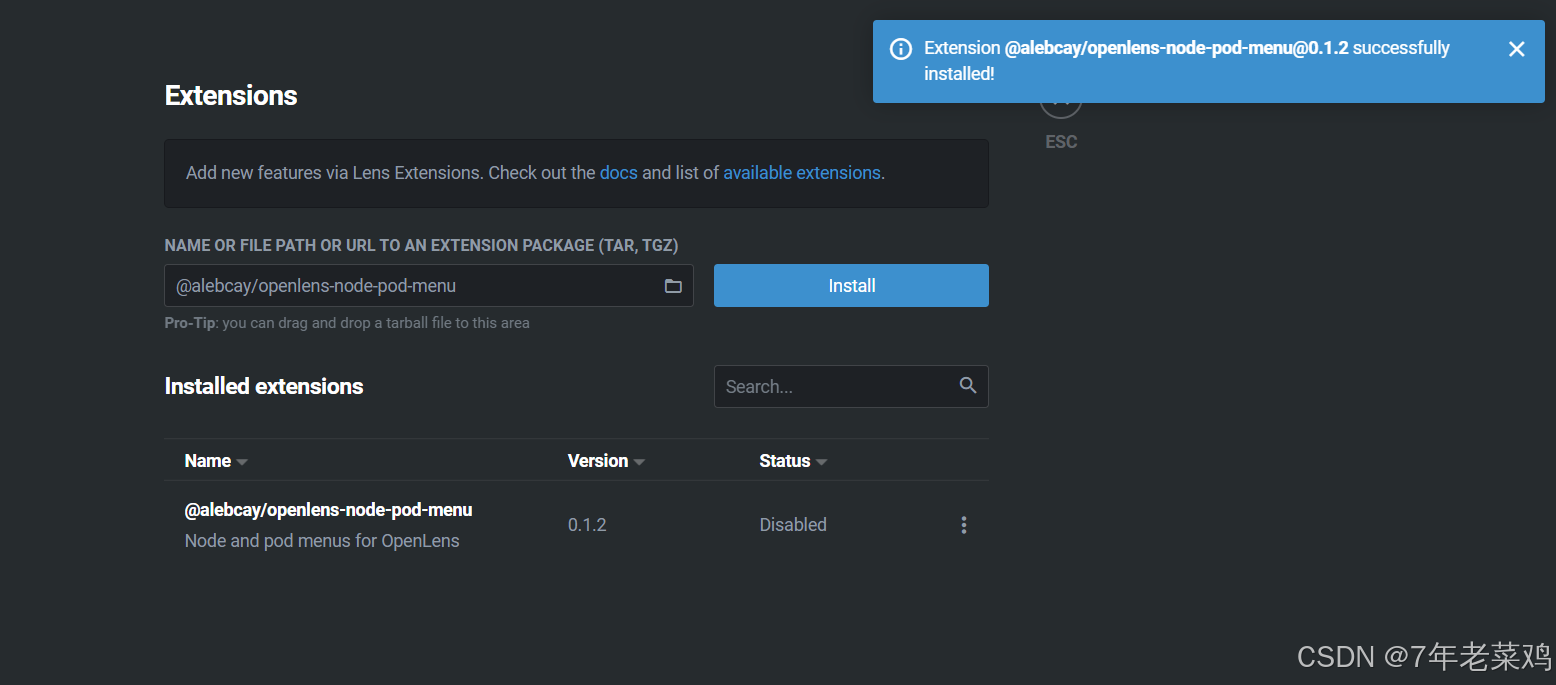Click the Pro-Tip drag and drop hint
The height and width of the screenshot is (685, 1556).
(x=347, y=323)
